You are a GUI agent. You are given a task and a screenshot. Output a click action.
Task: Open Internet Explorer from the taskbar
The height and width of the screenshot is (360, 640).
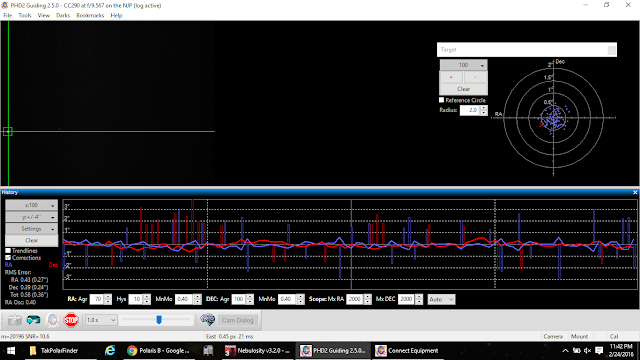click(110, 351)
